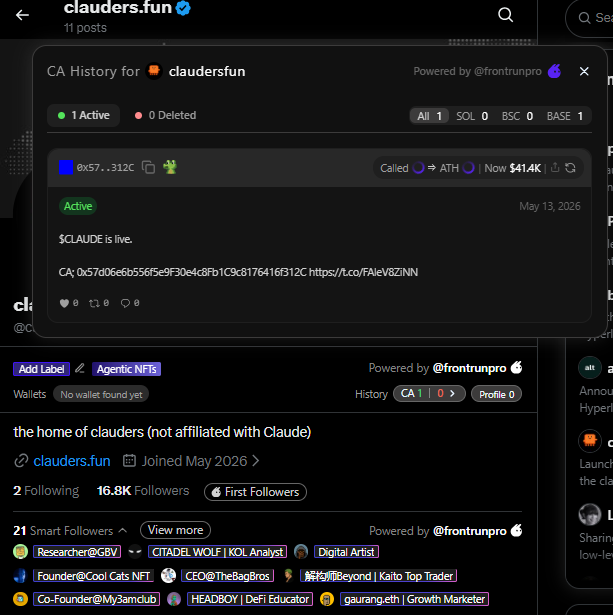Image resolution: width=613 pixels, height=615 pixels.
Task: Click the sidebar search field
Action: [589, 18]
